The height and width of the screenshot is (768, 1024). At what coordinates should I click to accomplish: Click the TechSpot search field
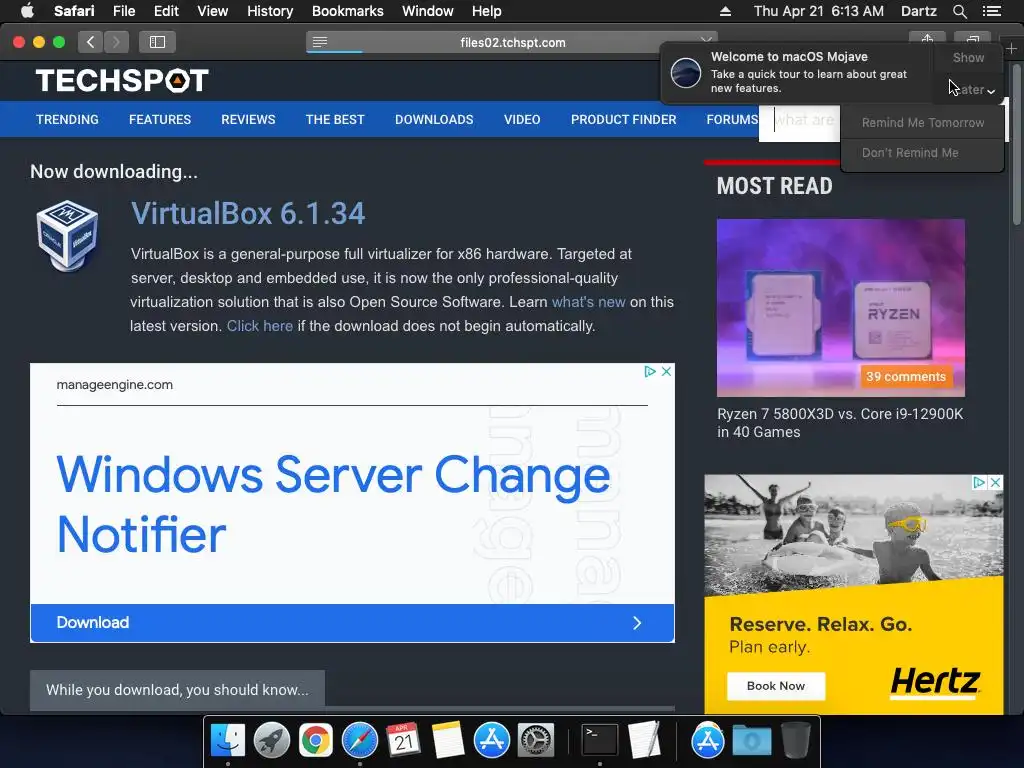pos(799,121)
